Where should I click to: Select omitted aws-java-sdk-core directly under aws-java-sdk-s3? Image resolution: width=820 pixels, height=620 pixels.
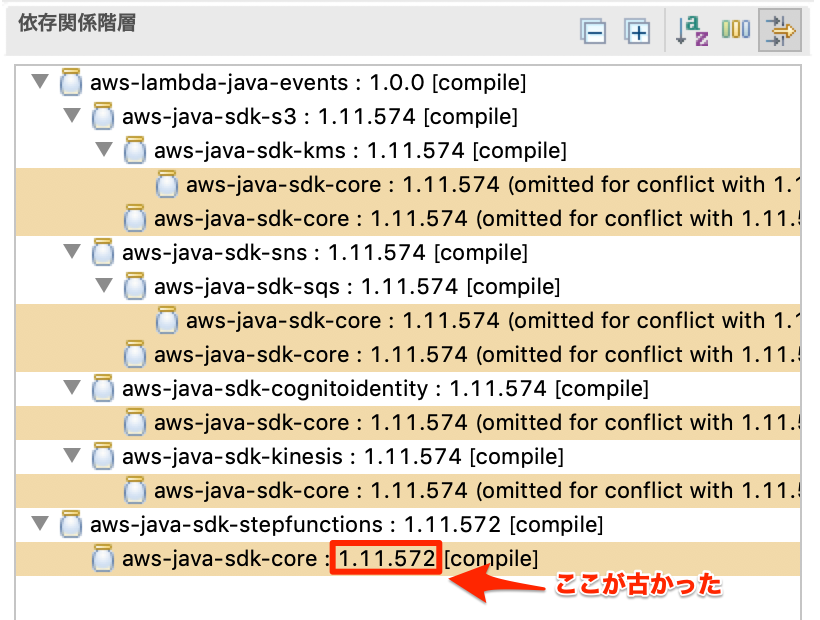tap(408, 218)
